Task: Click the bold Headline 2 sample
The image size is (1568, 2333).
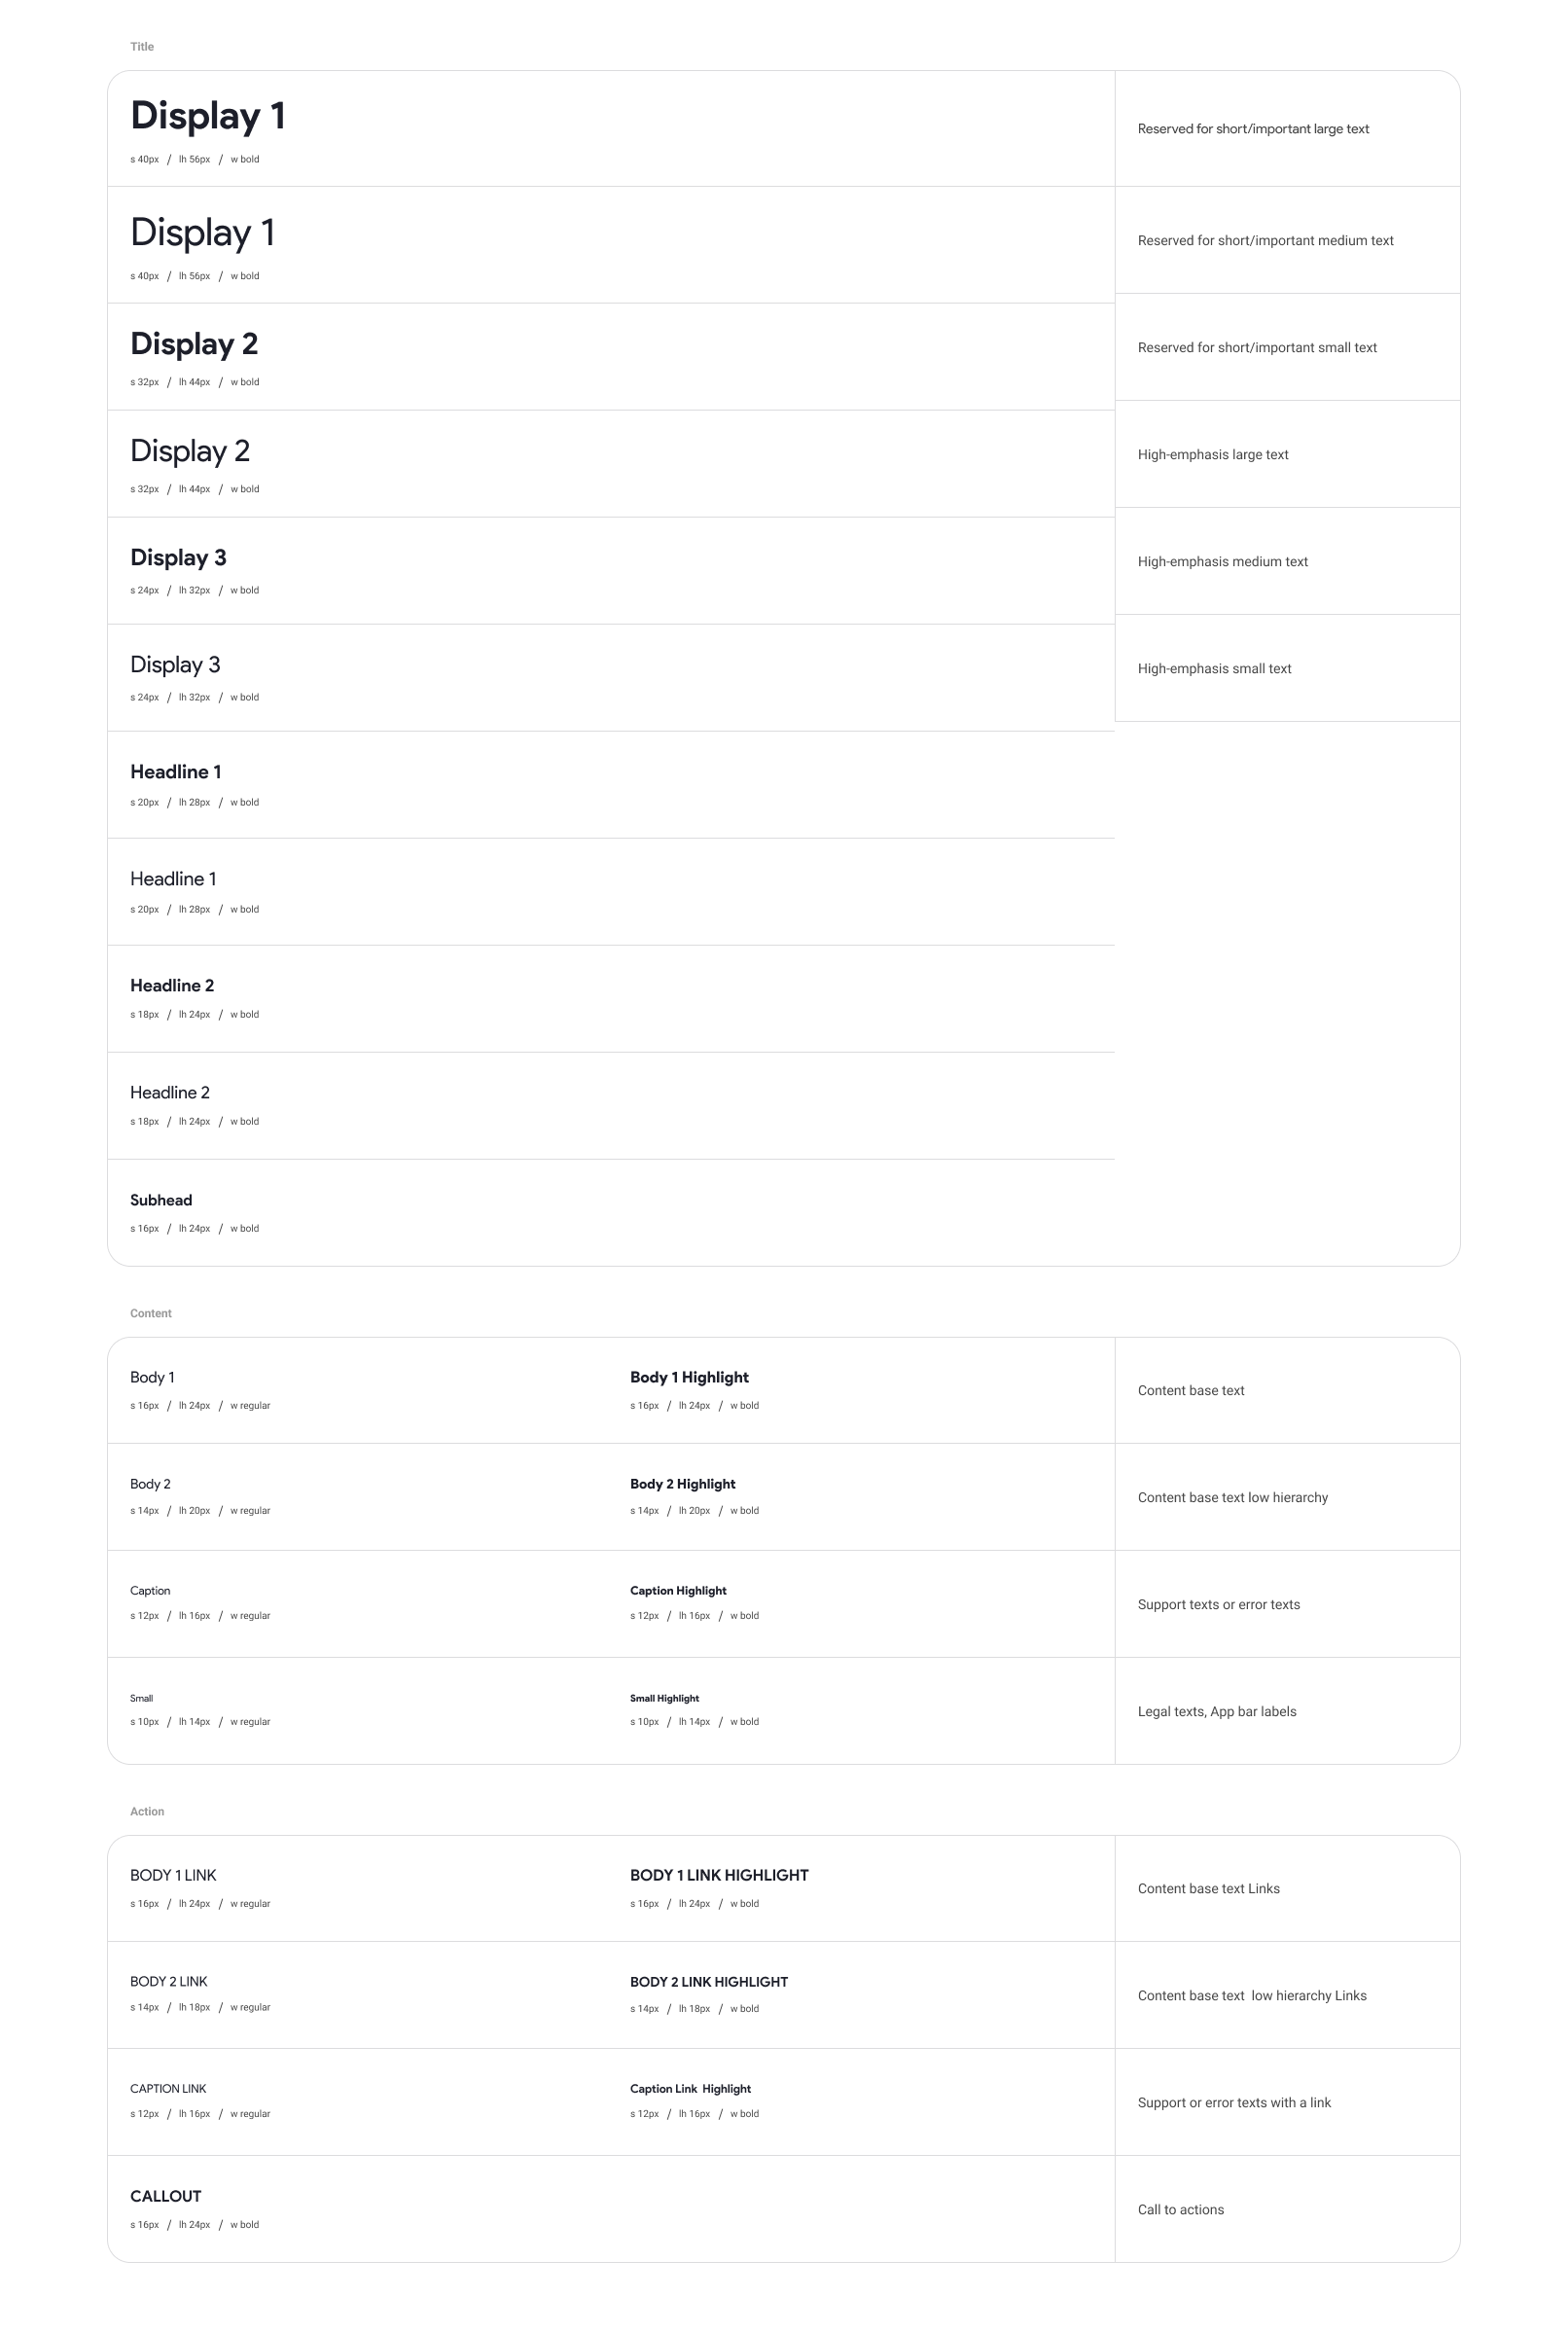Action: [x=172, y=986]
